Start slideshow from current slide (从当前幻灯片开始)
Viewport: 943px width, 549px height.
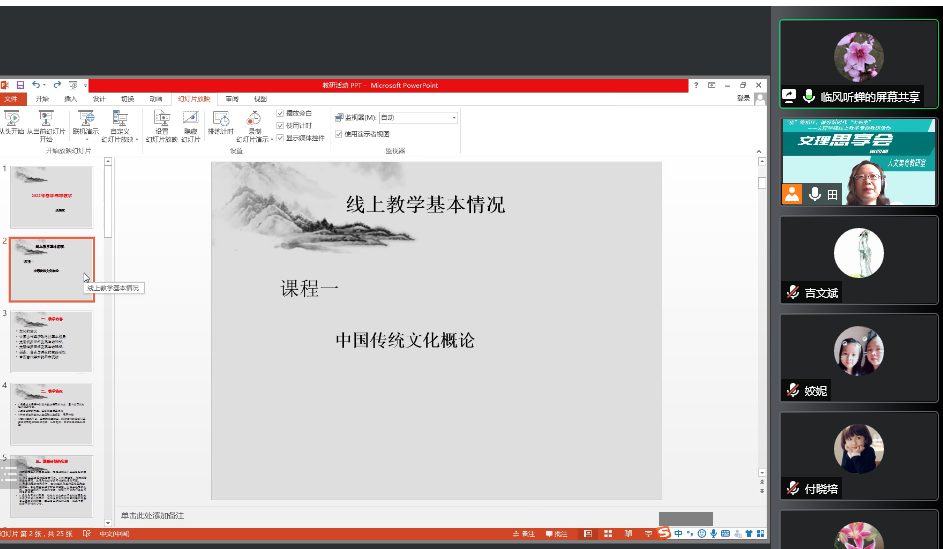(x=46, y=121)
